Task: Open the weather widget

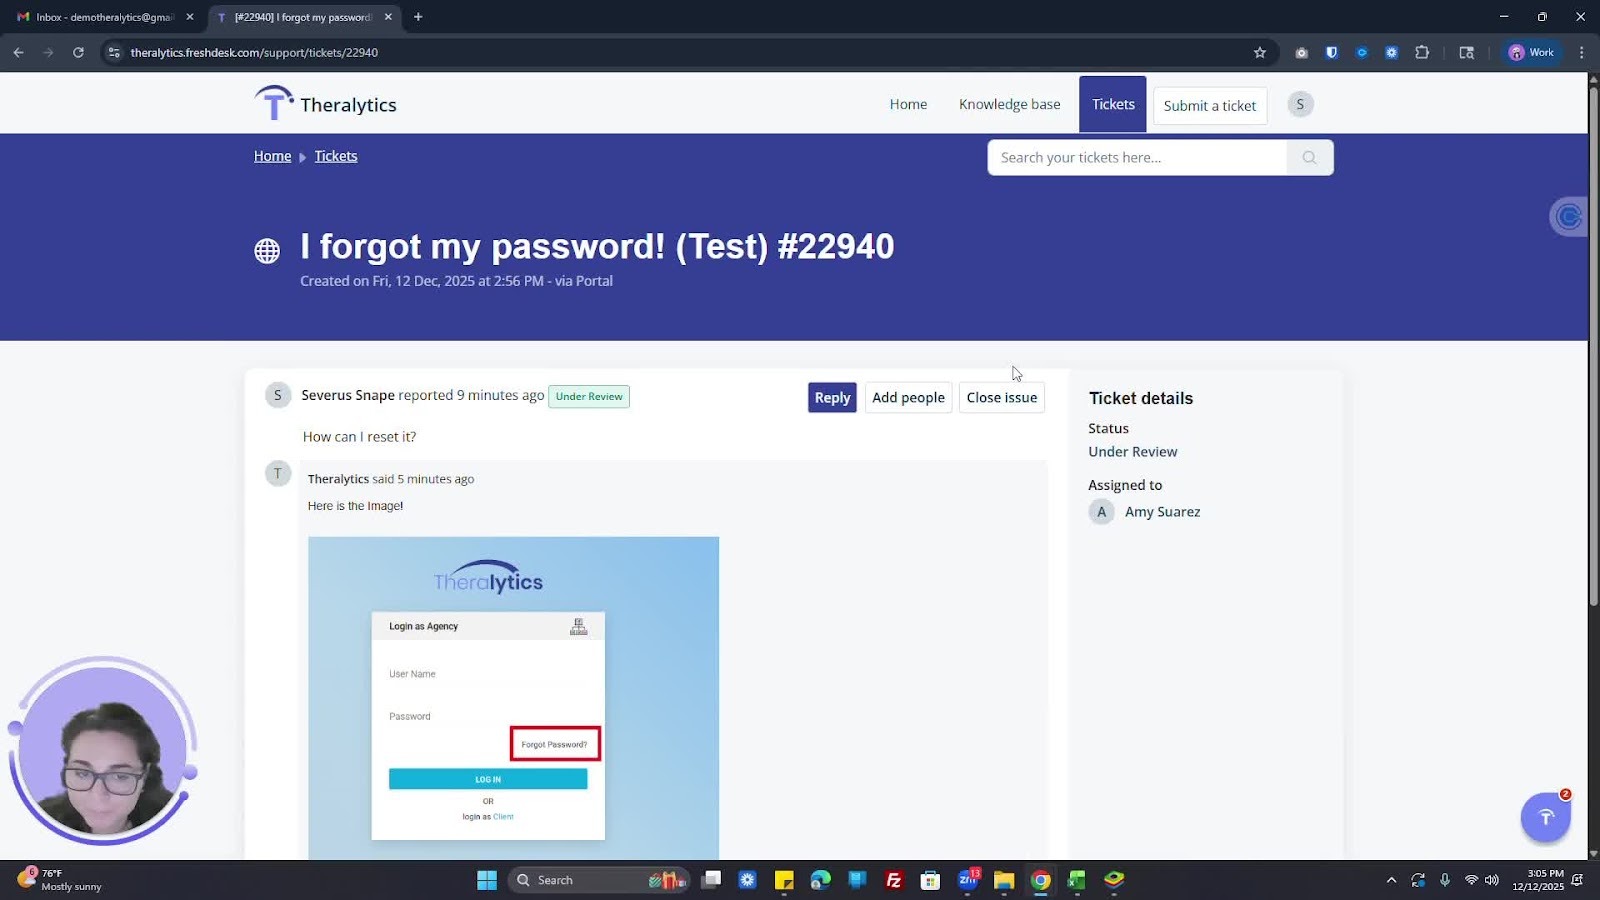Action: coord(60,880)
